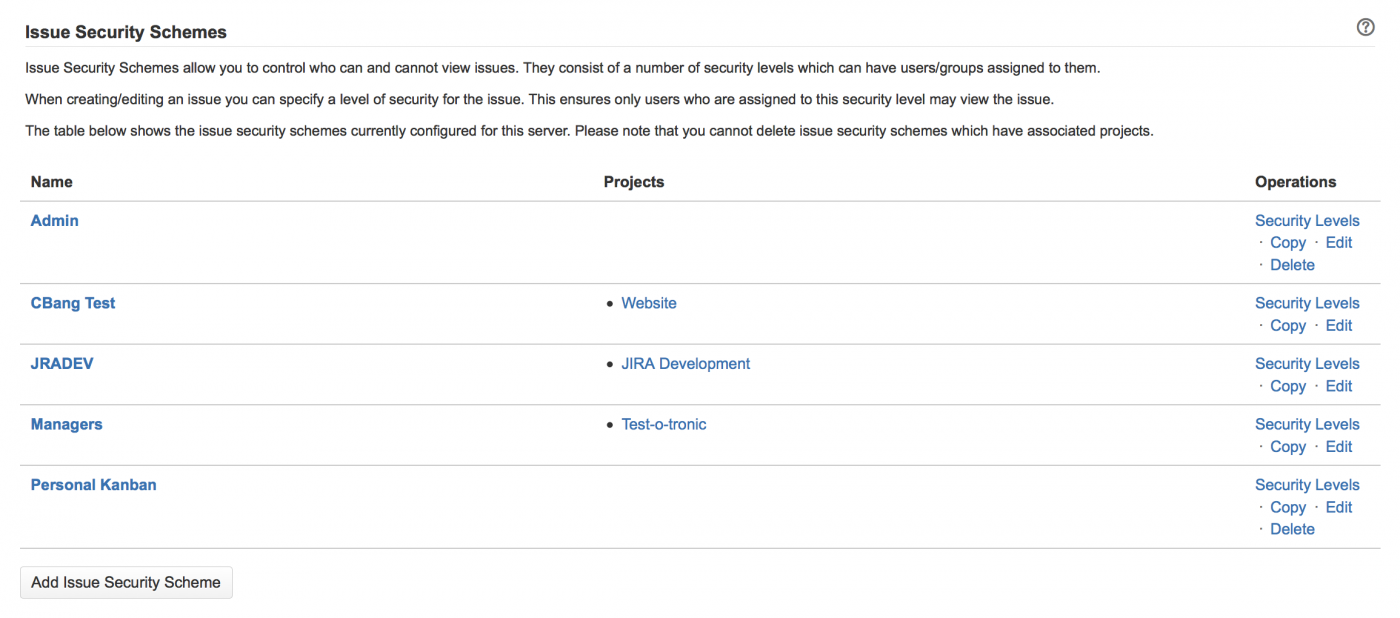Delete the Admin security scheme
This screenshot has height=618, width=1400.
[x=1292, y=265]
